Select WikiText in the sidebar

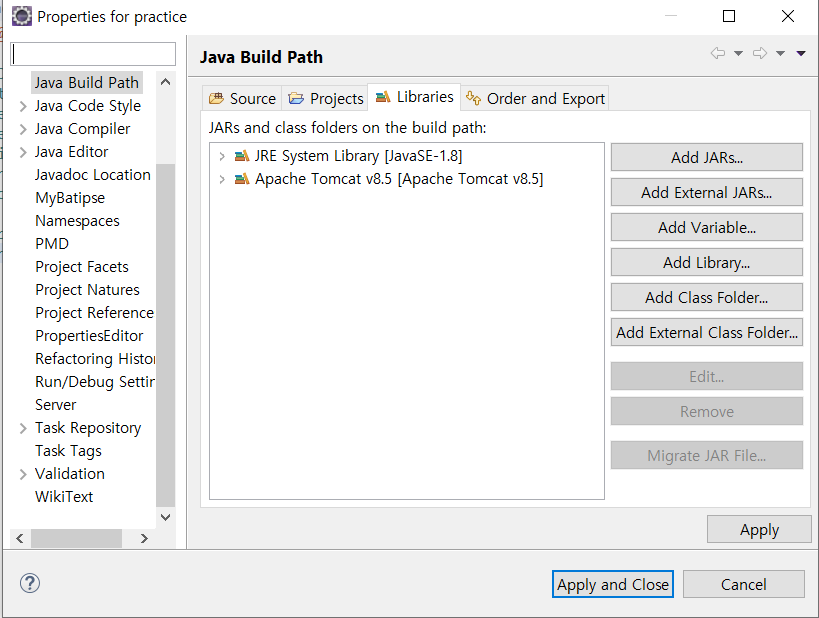click(64, 496)
